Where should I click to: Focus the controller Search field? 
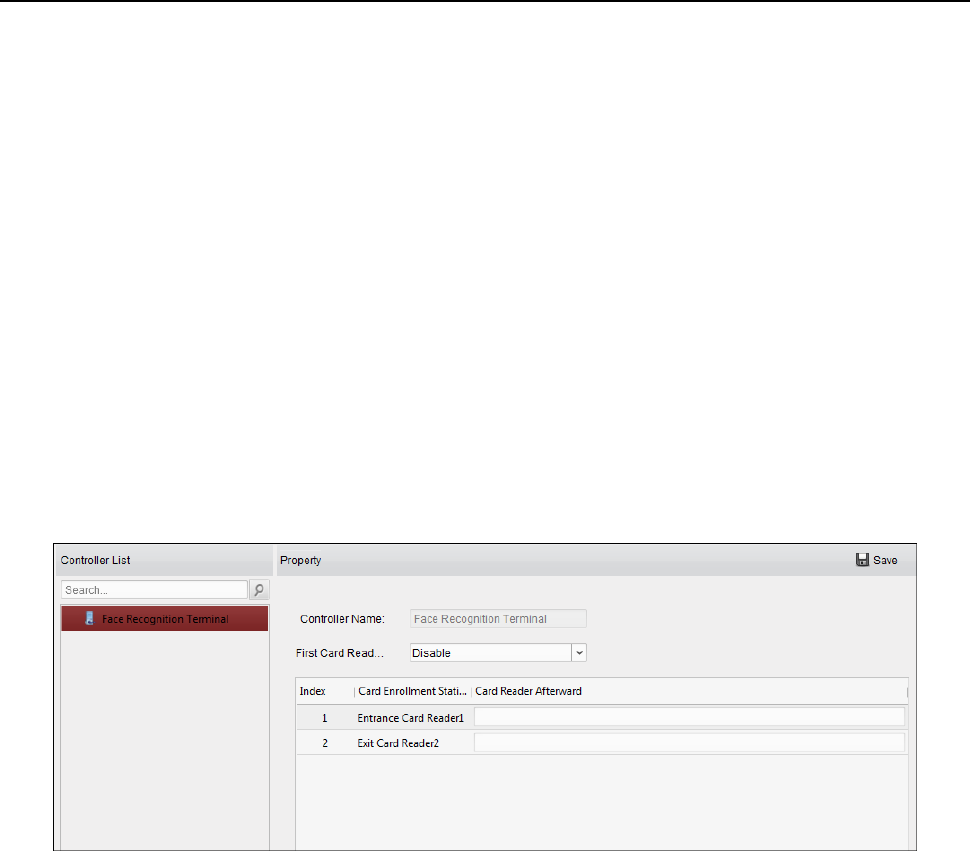(x=154, y=590)
